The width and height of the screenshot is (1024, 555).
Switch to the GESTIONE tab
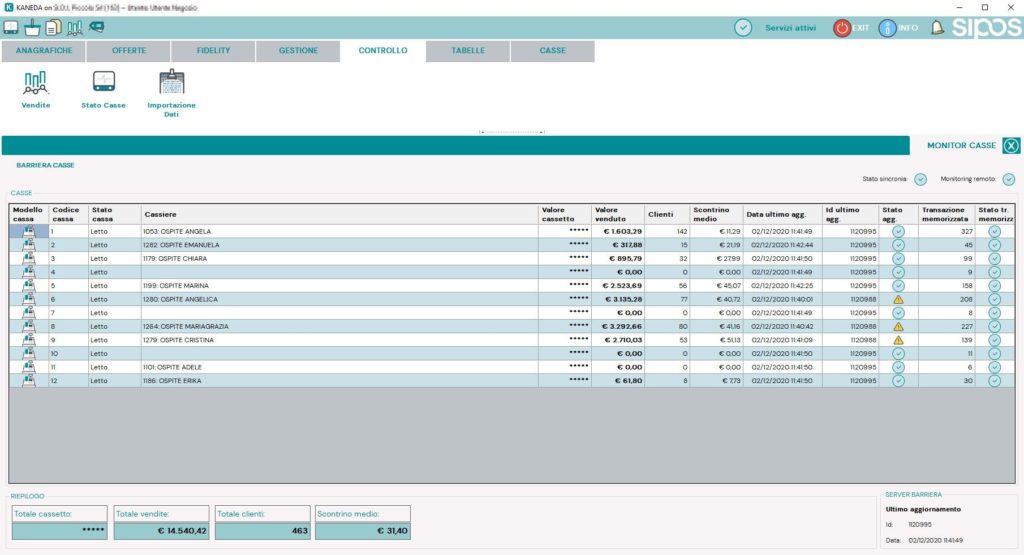pyautogui.click(x=298, y=51)
